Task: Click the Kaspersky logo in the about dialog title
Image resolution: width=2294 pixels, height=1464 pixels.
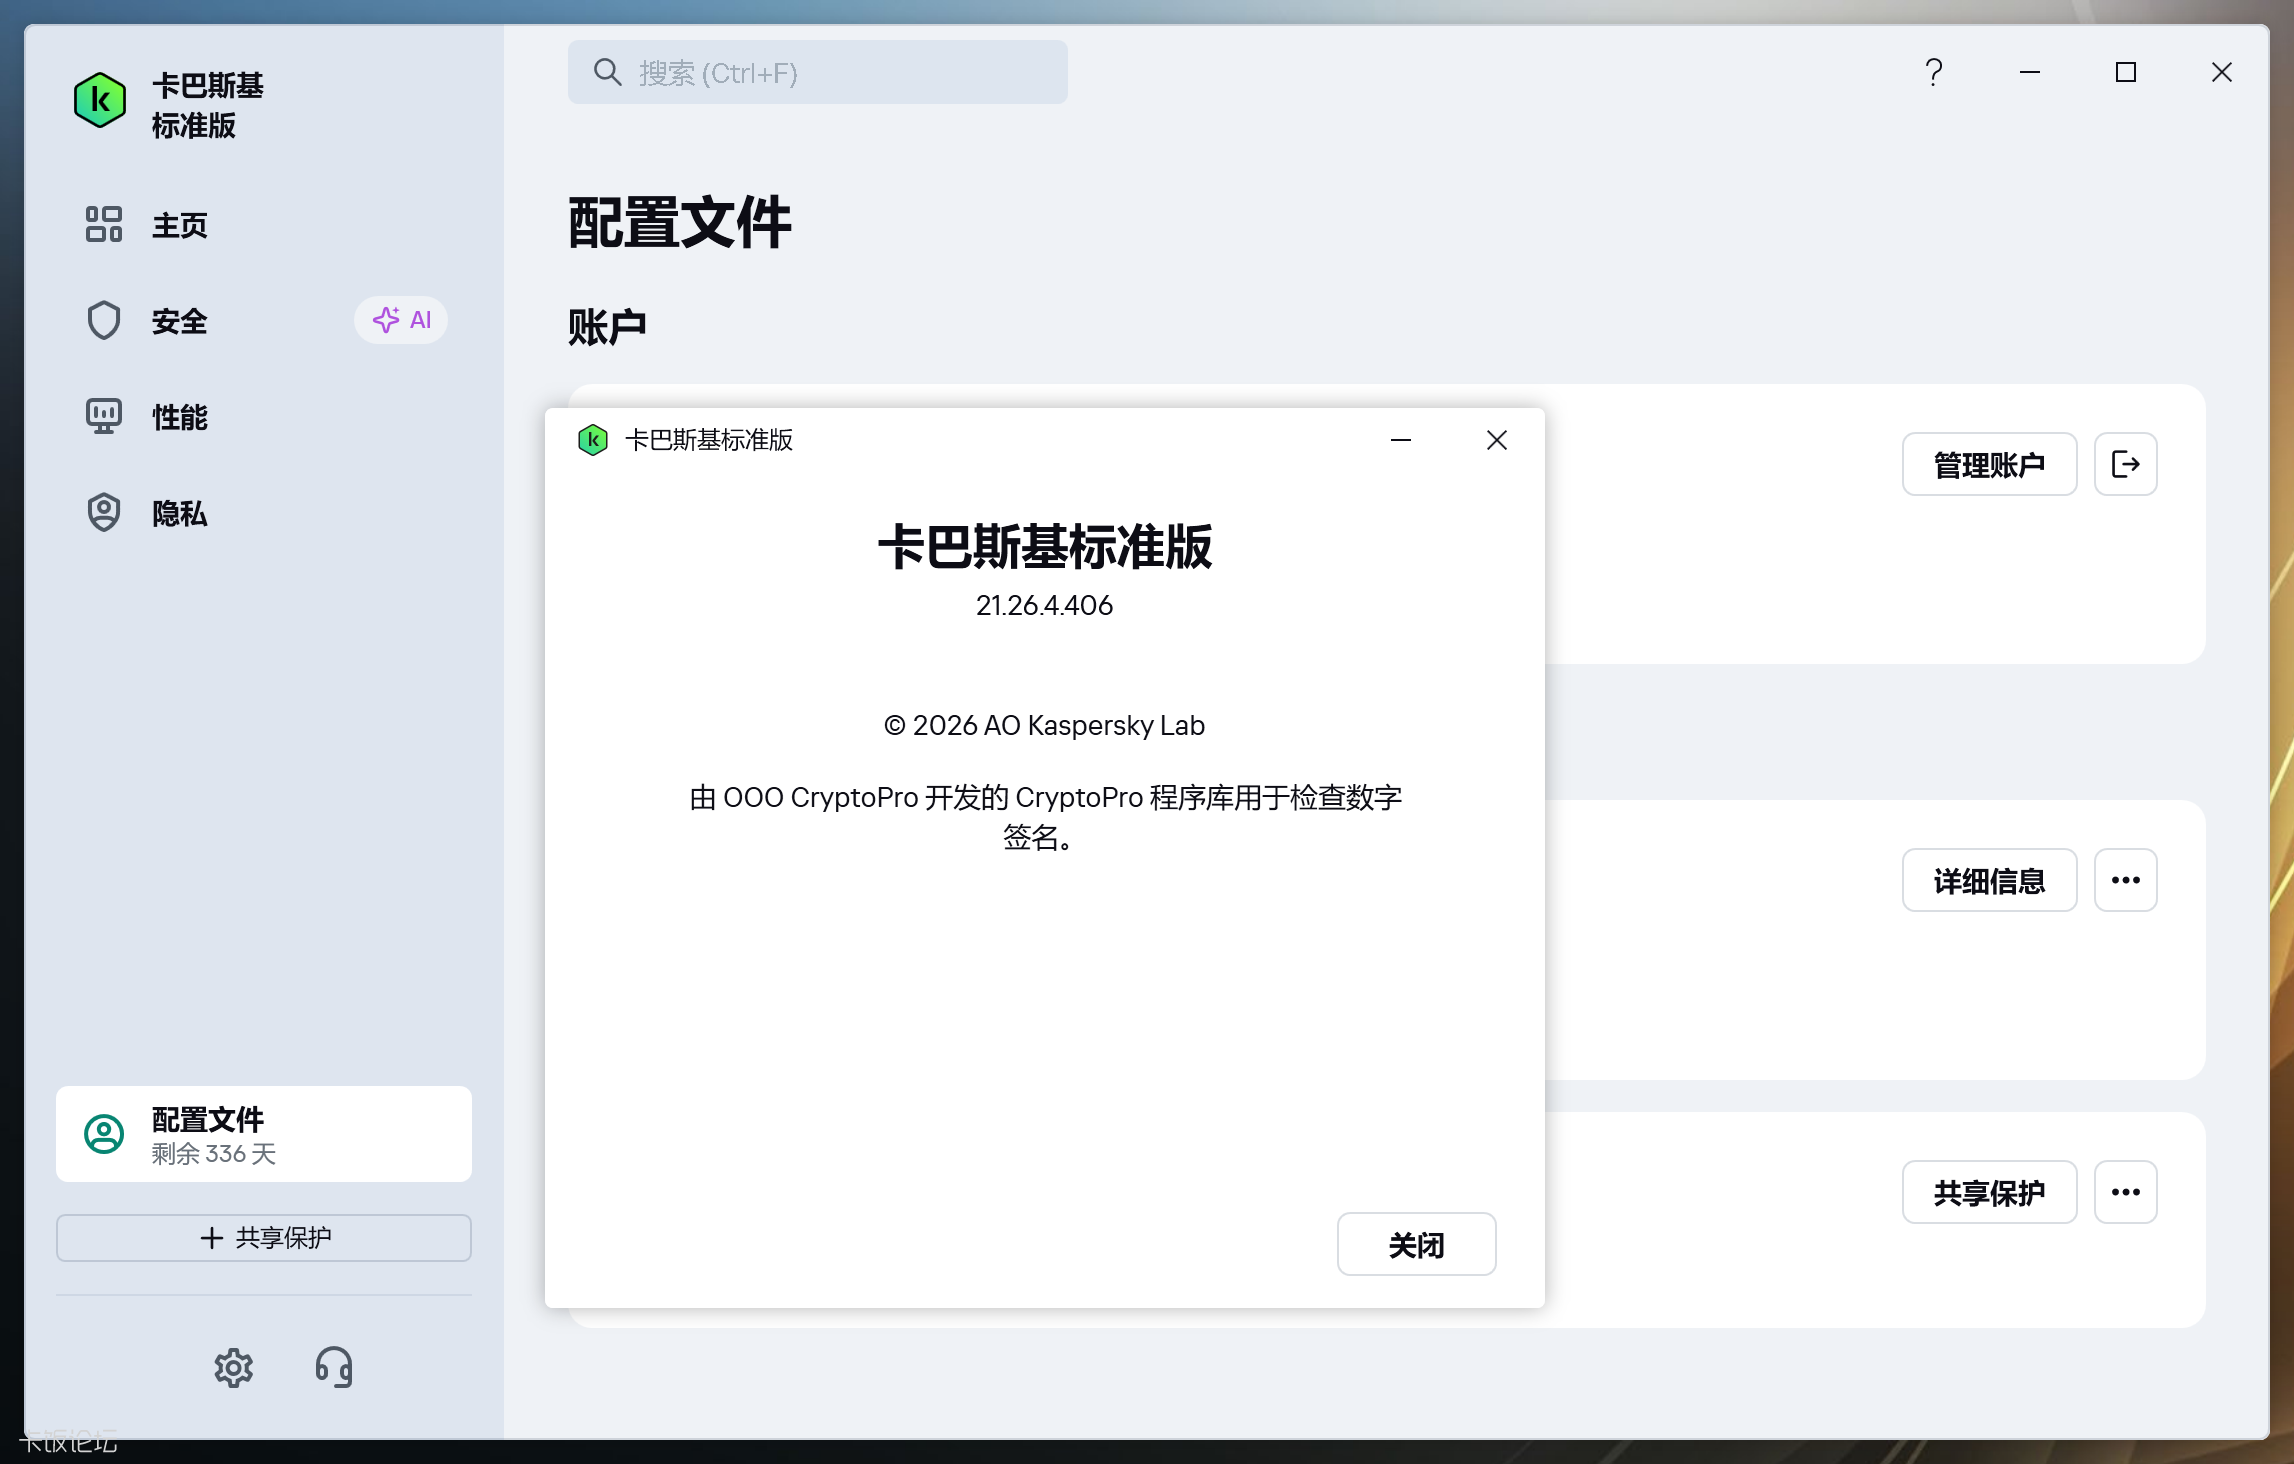Action: click(x=593, y=440)
